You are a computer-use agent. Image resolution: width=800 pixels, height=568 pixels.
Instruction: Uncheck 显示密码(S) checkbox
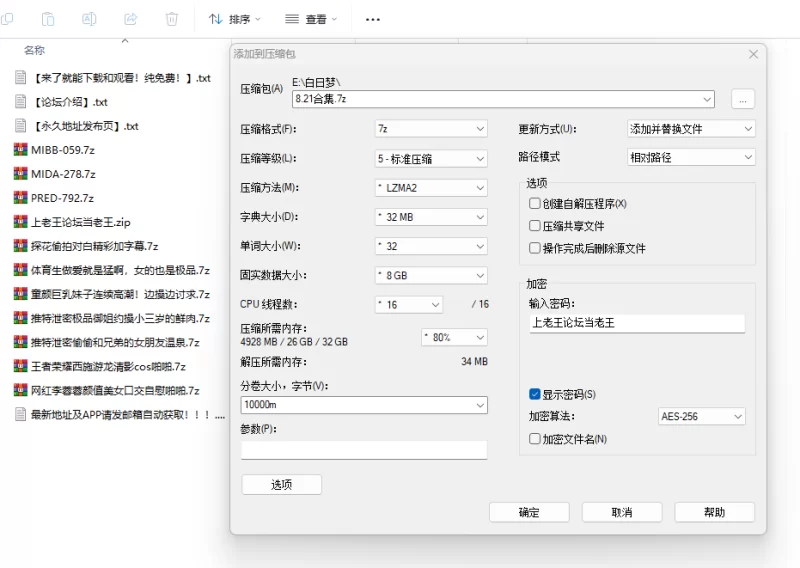[x=535, y=394]
